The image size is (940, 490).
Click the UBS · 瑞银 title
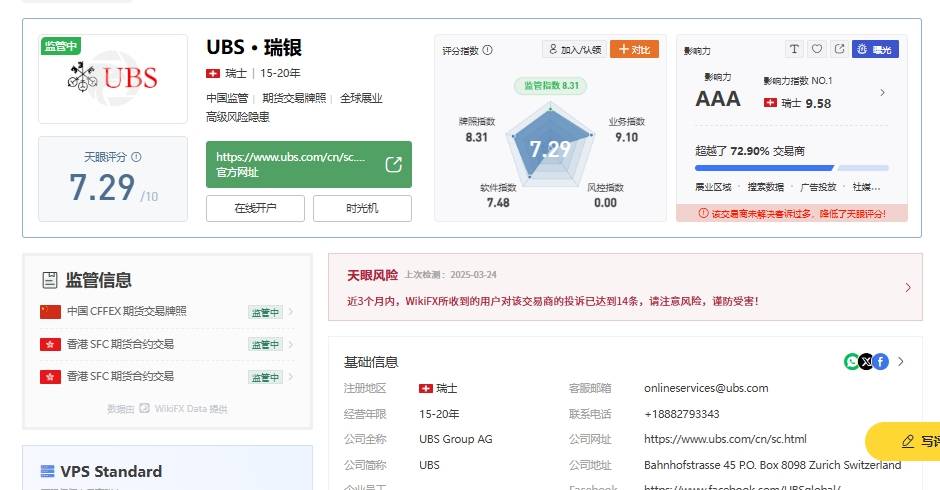pos(254,47)
